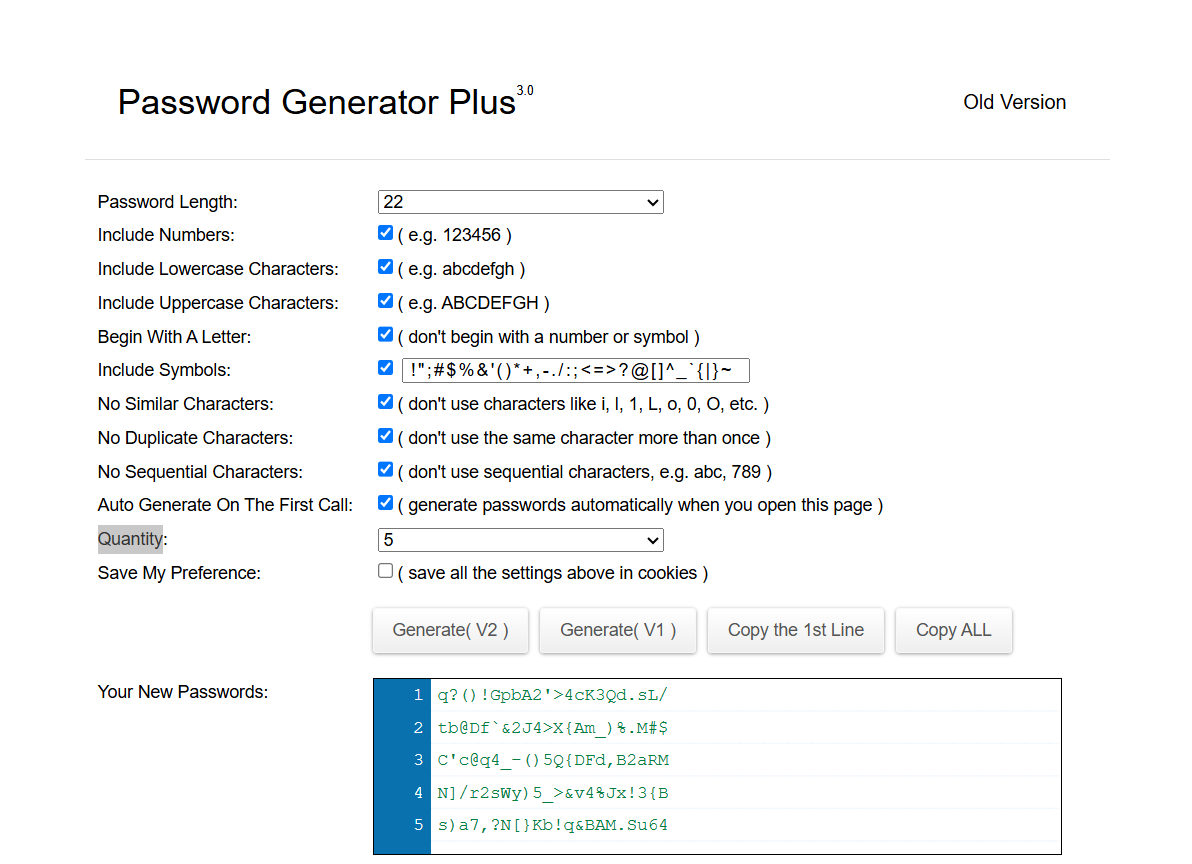Disable Include Lowercase Characters option
This screenshot has width=1192, height=864.
pos(385,267)
